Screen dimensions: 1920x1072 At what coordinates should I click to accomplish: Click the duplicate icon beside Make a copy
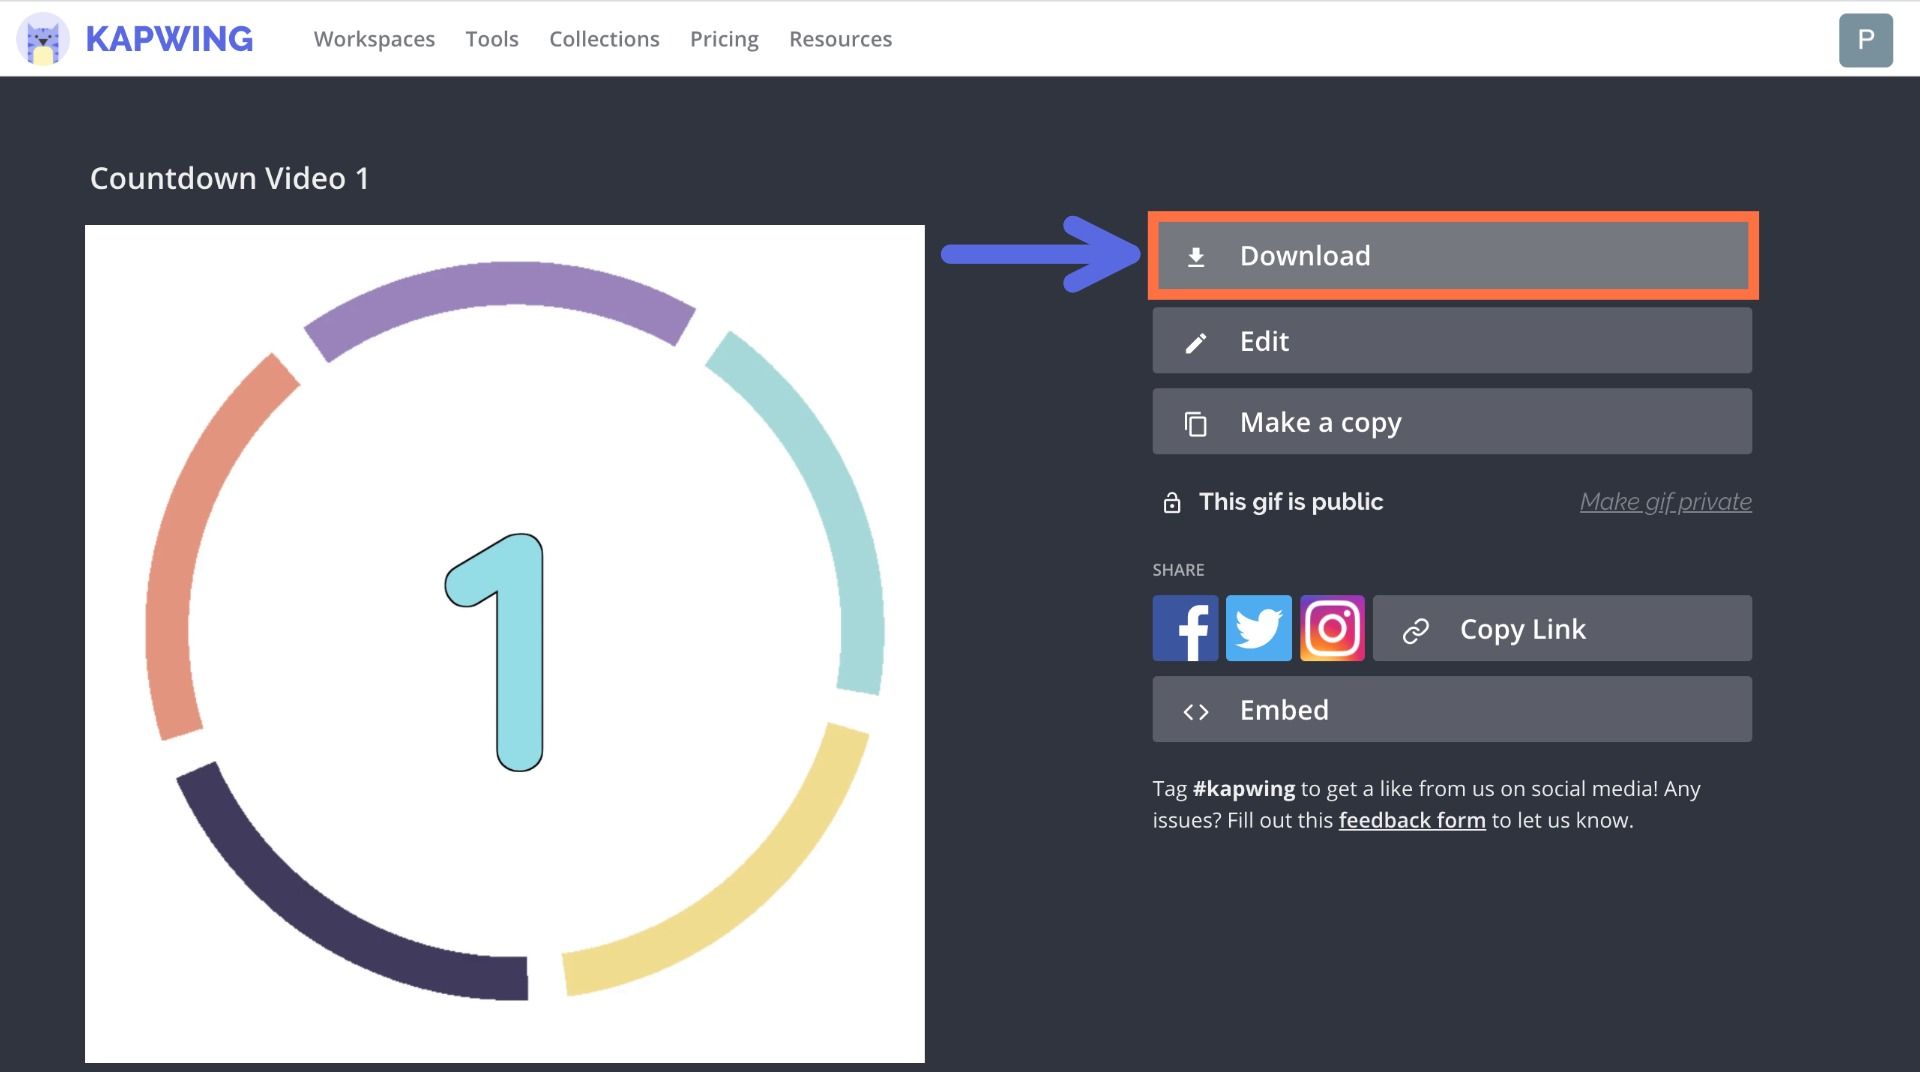coord(1196,421)
